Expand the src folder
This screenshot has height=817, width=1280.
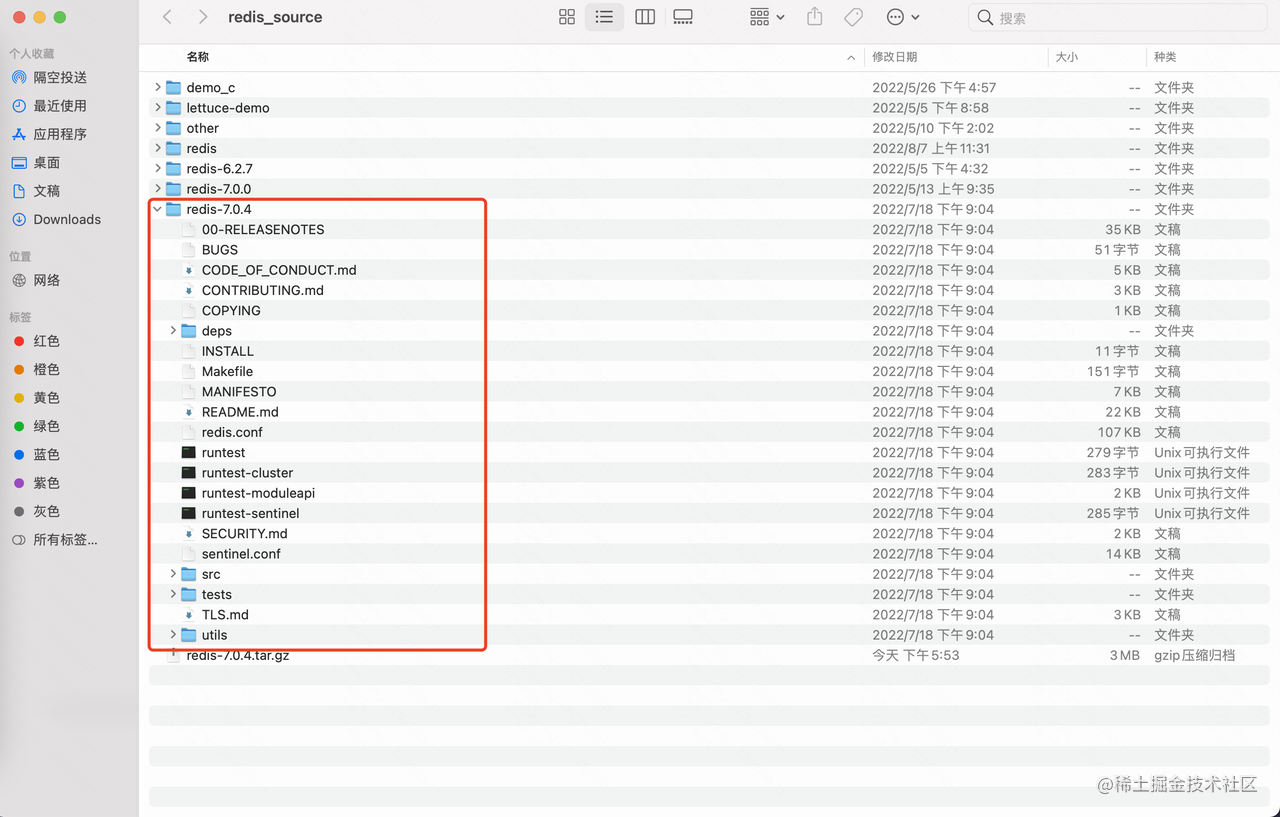[173, 574]
